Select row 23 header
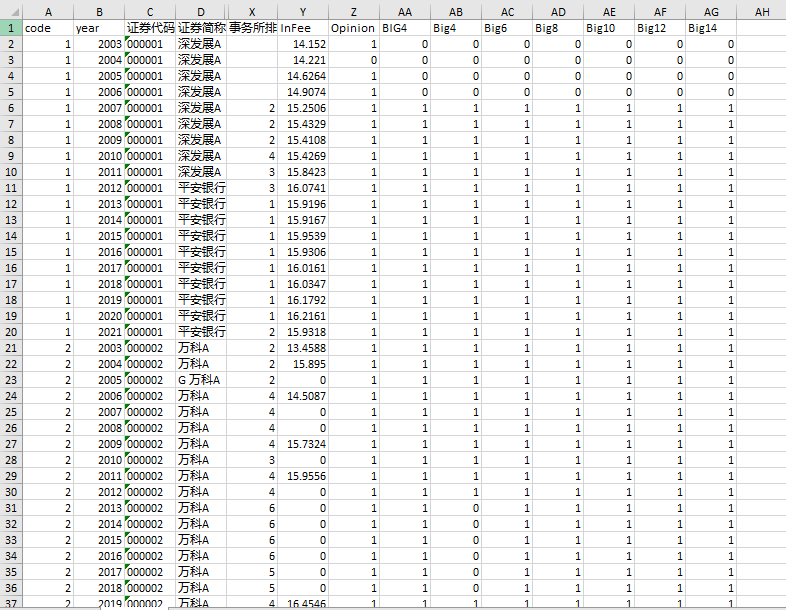The height and width of the screenshot is (610, 786). [x=10, y=380]
